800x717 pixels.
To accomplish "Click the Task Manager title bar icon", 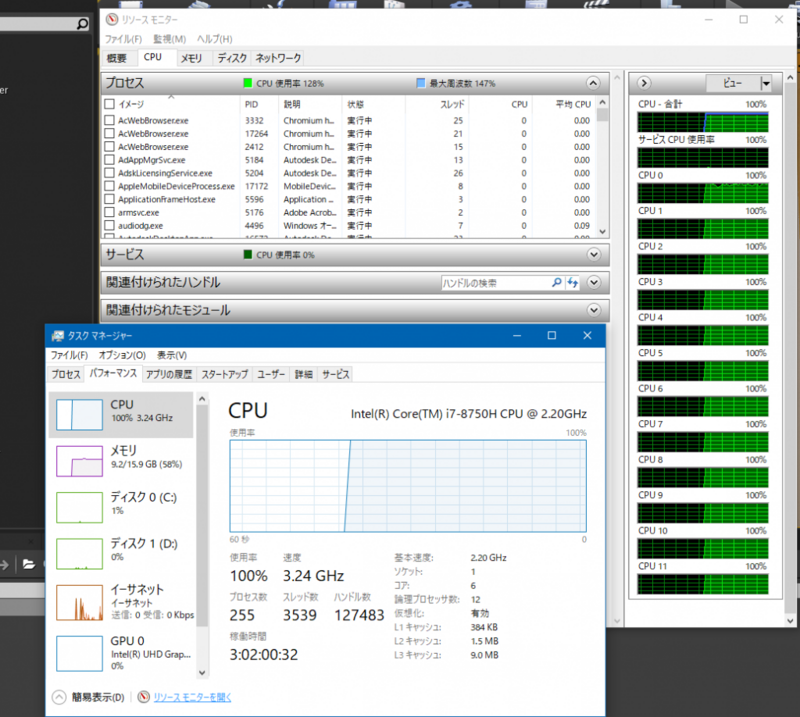I will pos(58,335).
